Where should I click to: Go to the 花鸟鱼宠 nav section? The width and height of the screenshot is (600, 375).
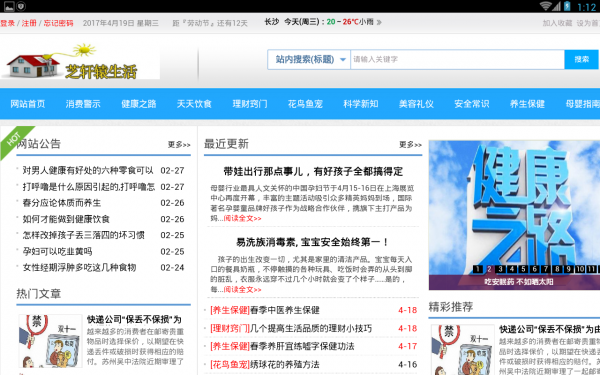coord(305,104)
